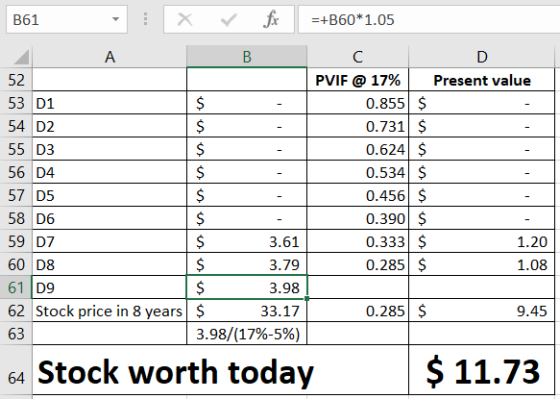Click the vertical dots handle beside Name Box
This screenshot has width=560, height=399.
click(145, 19)
